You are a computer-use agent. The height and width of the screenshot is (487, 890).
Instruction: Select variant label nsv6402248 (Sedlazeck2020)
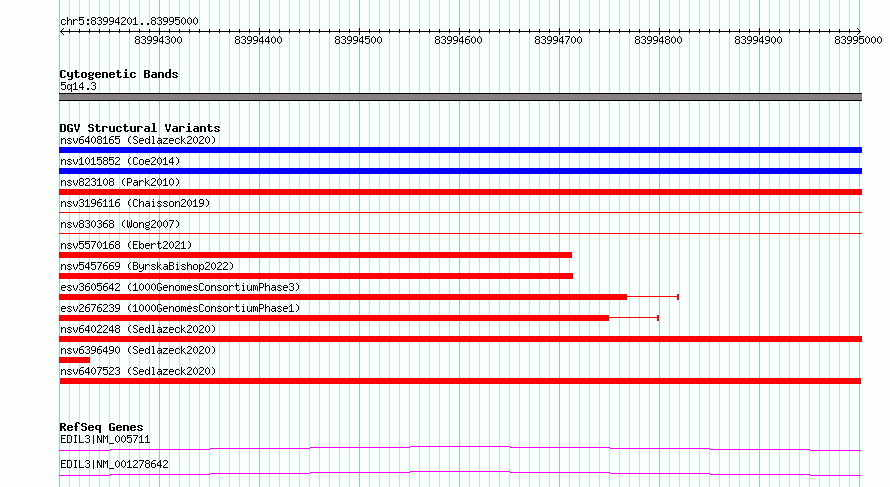[138, 329]
